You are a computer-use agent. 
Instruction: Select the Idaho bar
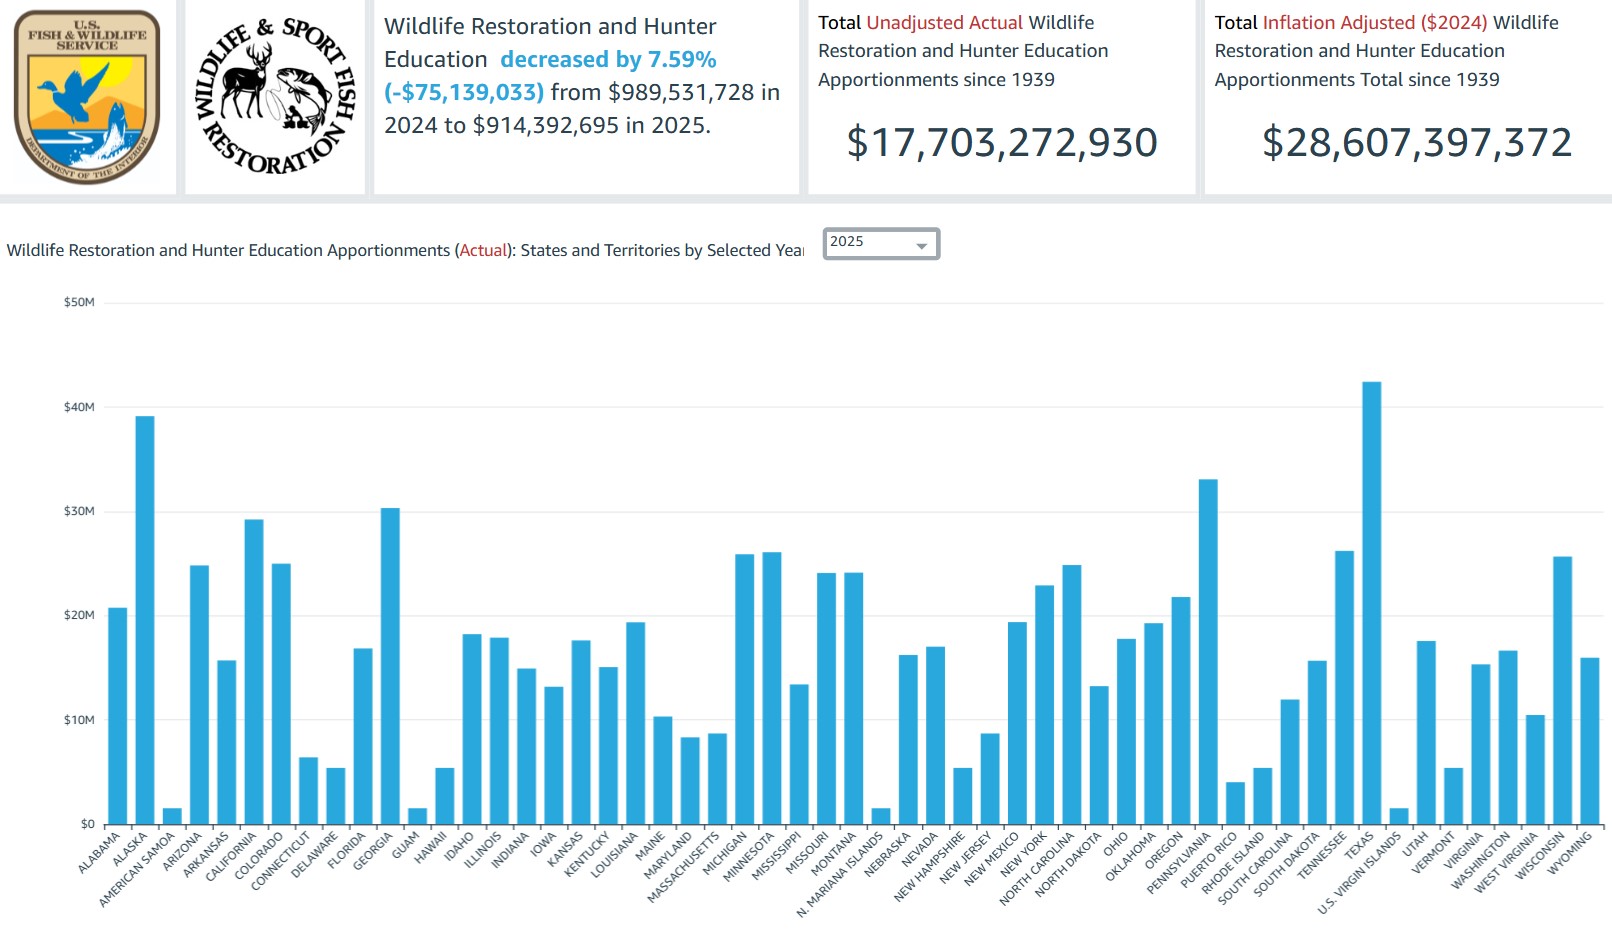(472, 729)
